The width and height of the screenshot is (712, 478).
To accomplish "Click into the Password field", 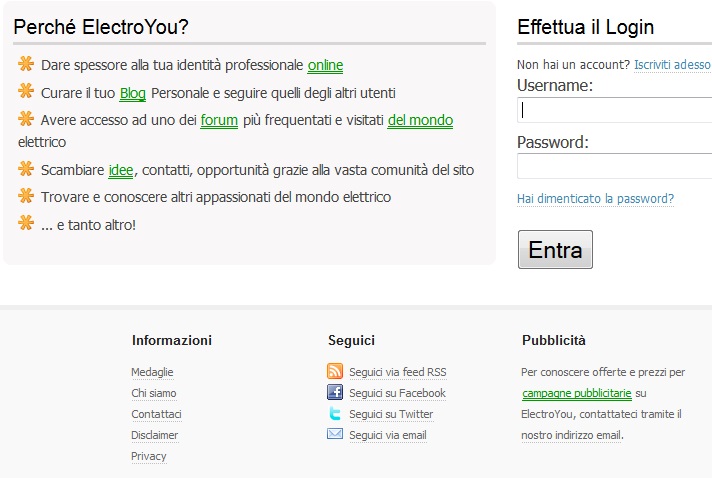I will 615,166.
